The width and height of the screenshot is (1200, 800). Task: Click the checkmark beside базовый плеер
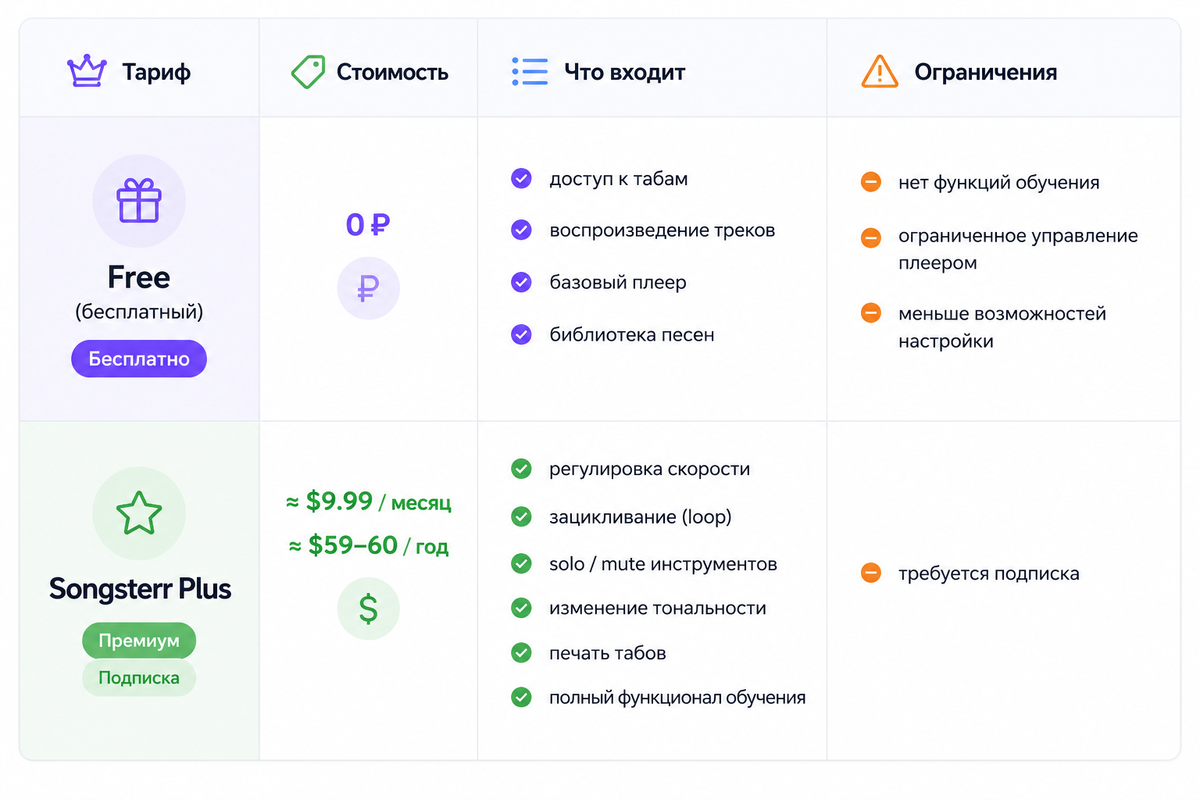(521, 282)
